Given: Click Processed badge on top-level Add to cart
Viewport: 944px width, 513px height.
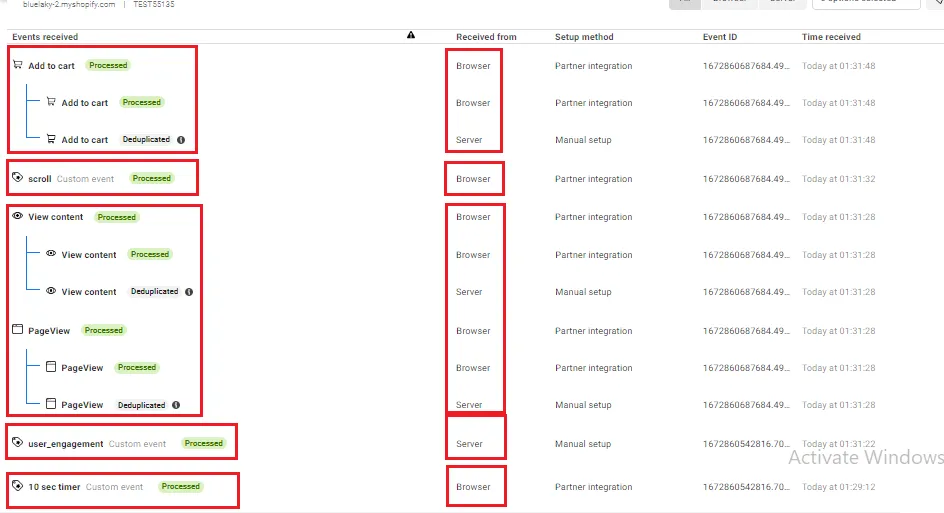Looking at the screenshot, I should (108, 65).
